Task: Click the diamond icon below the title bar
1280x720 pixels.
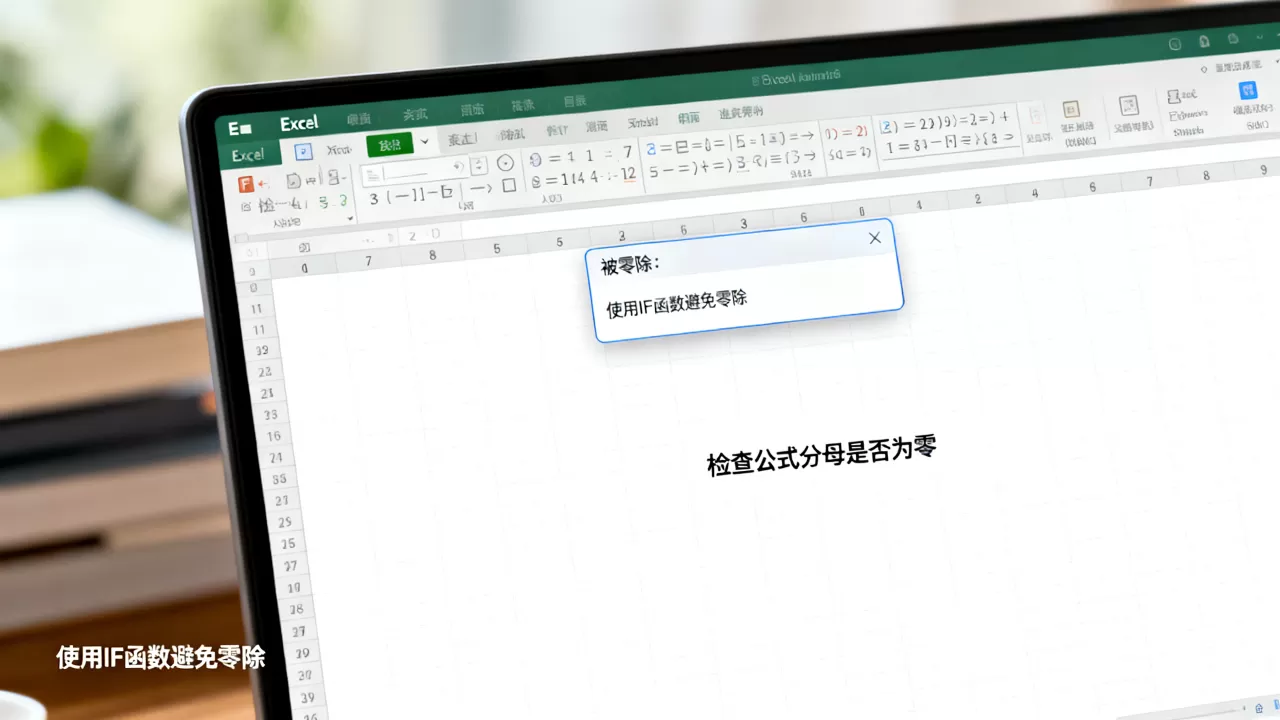Action: [1203, 68]
